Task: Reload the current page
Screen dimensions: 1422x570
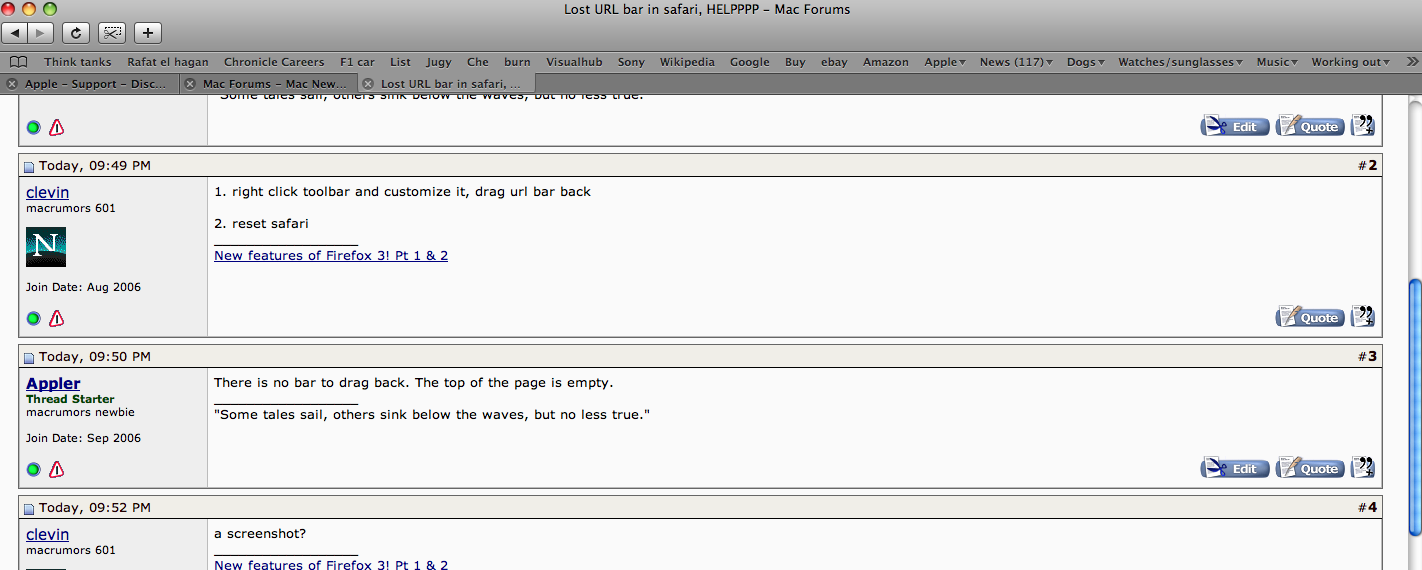Action: tap(76, 33)
